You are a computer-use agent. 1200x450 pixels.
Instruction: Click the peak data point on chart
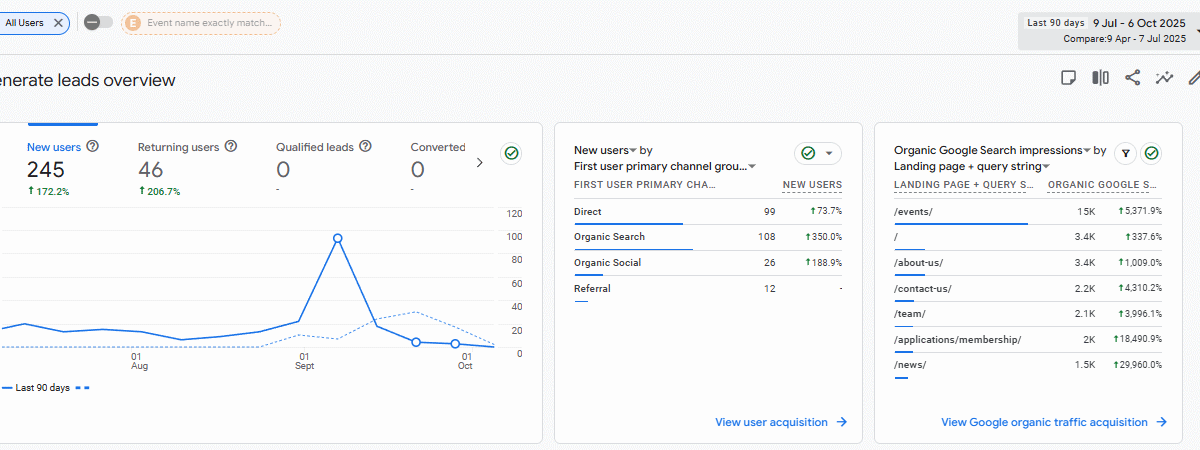pyautogui.click(x=338, y=238)
